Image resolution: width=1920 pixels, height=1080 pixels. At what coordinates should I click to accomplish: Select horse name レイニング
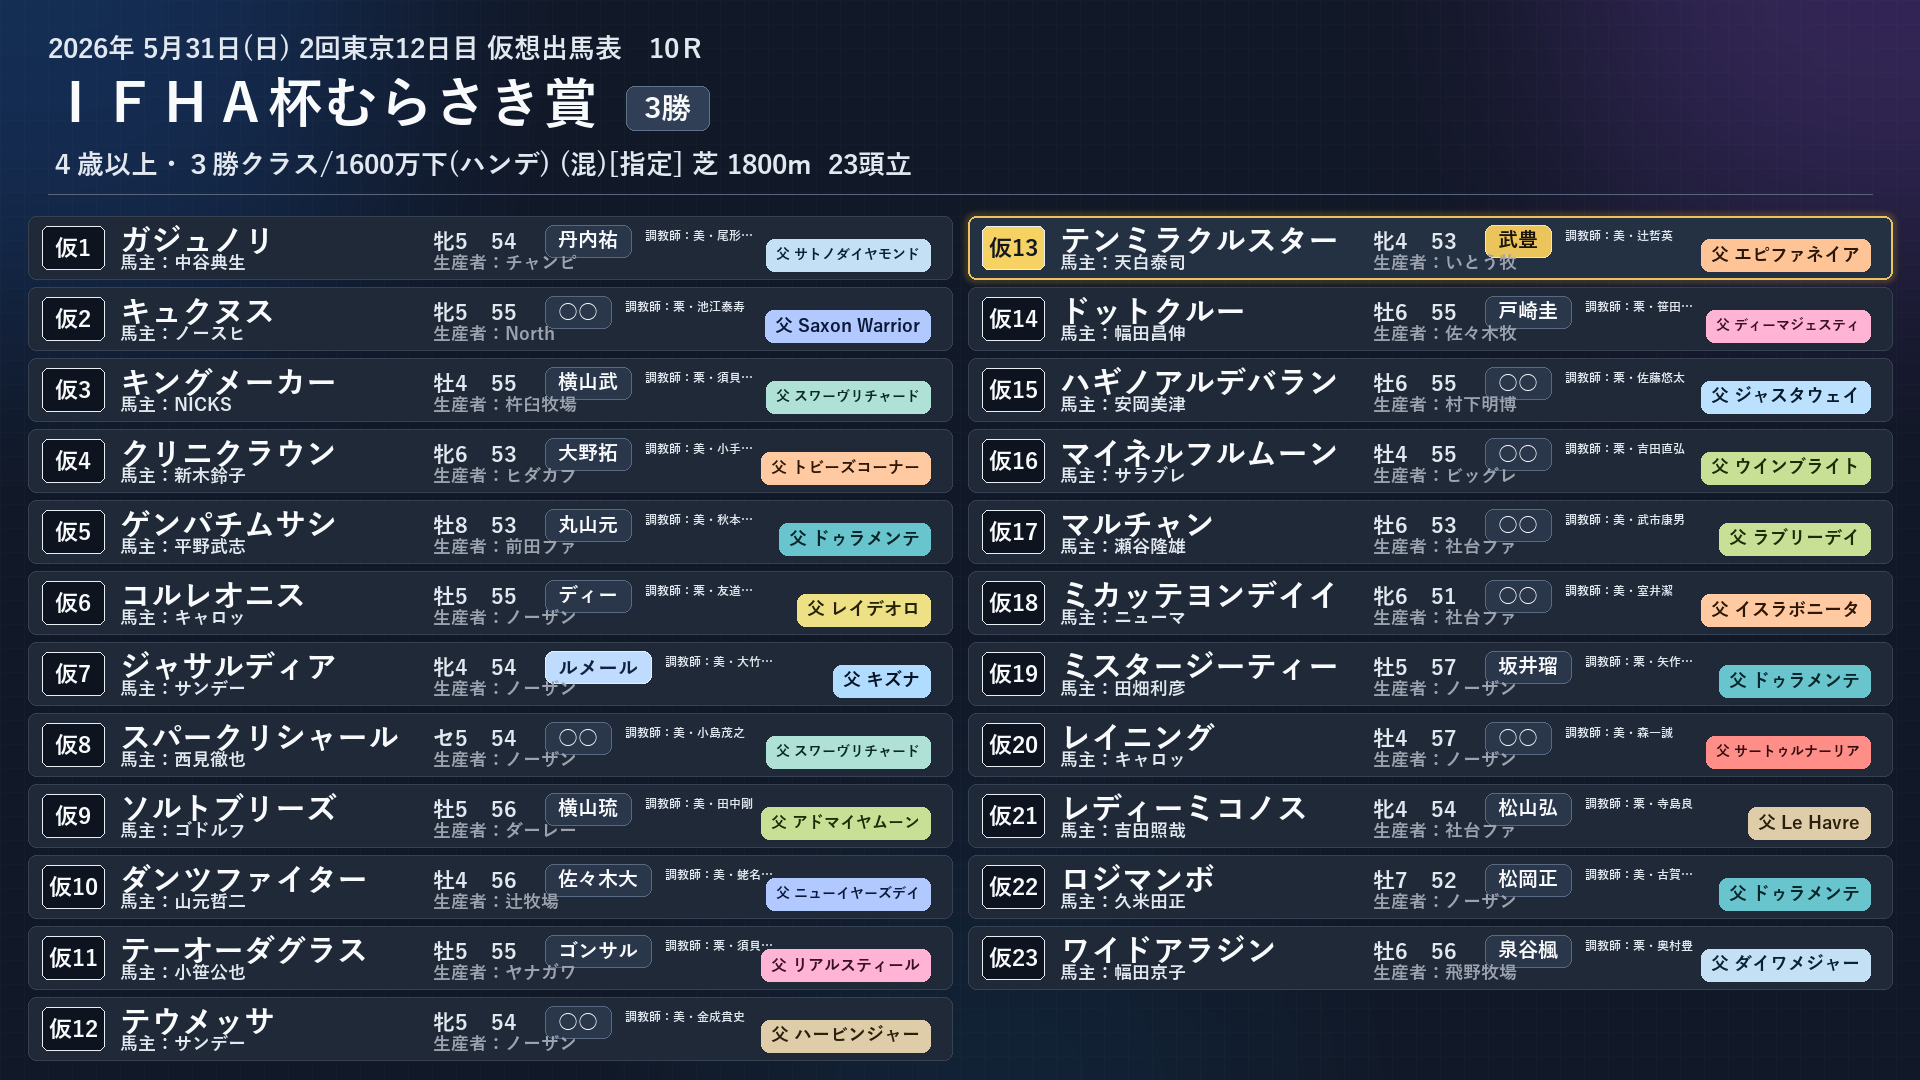(x=1137, y=737)
